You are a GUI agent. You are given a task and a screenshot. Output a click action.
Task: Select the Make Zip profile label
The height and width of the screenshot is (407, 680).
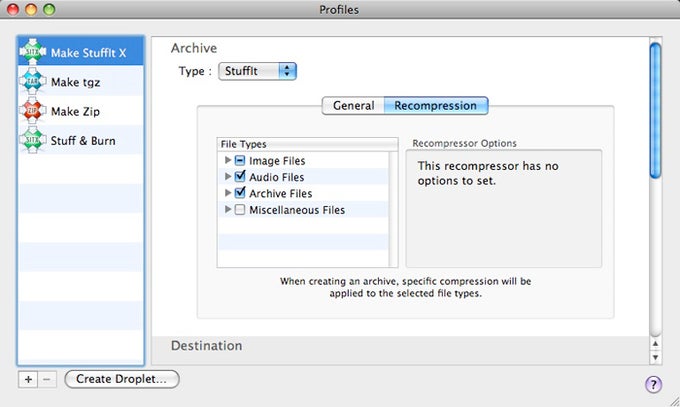pyautogui.click(x=75, y=112)
